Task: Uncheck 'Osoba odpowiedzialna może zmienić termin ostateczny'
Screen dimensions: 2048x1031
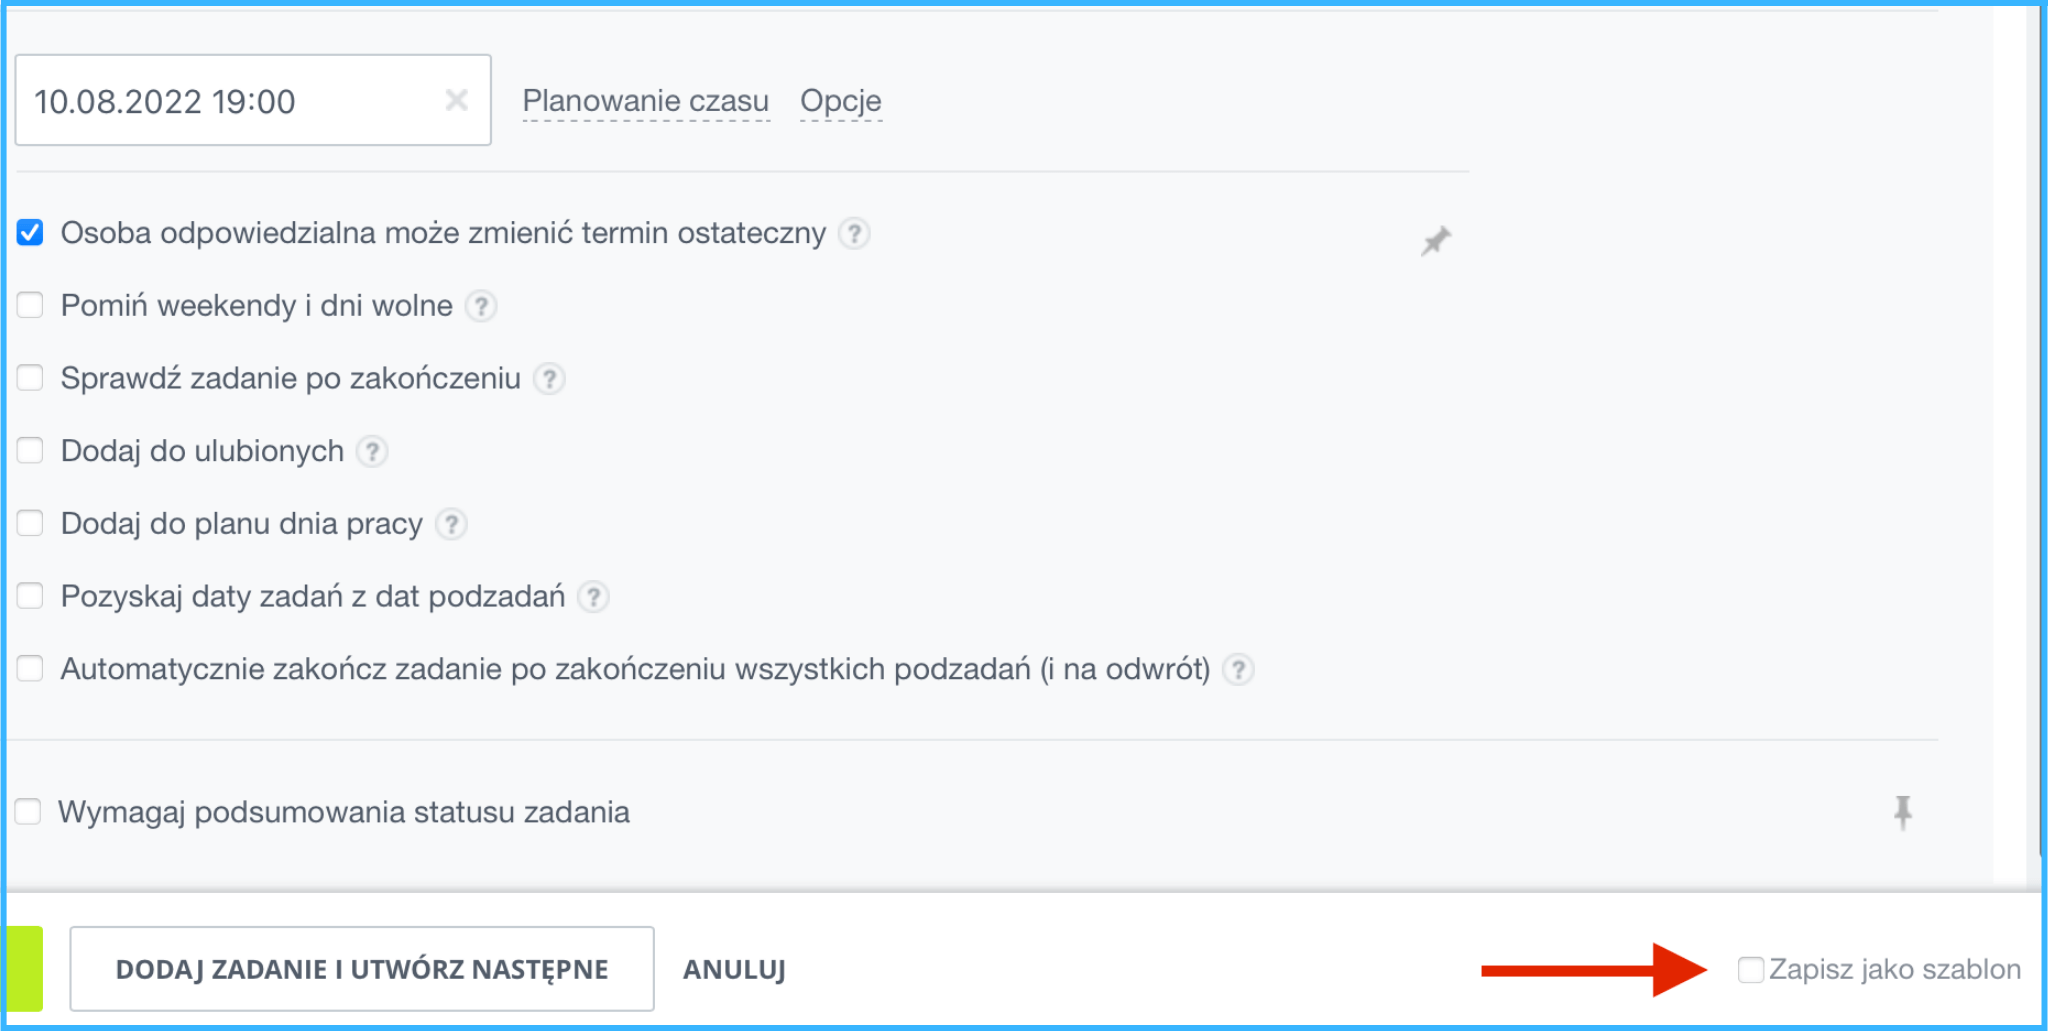Action: coord(30,233)
